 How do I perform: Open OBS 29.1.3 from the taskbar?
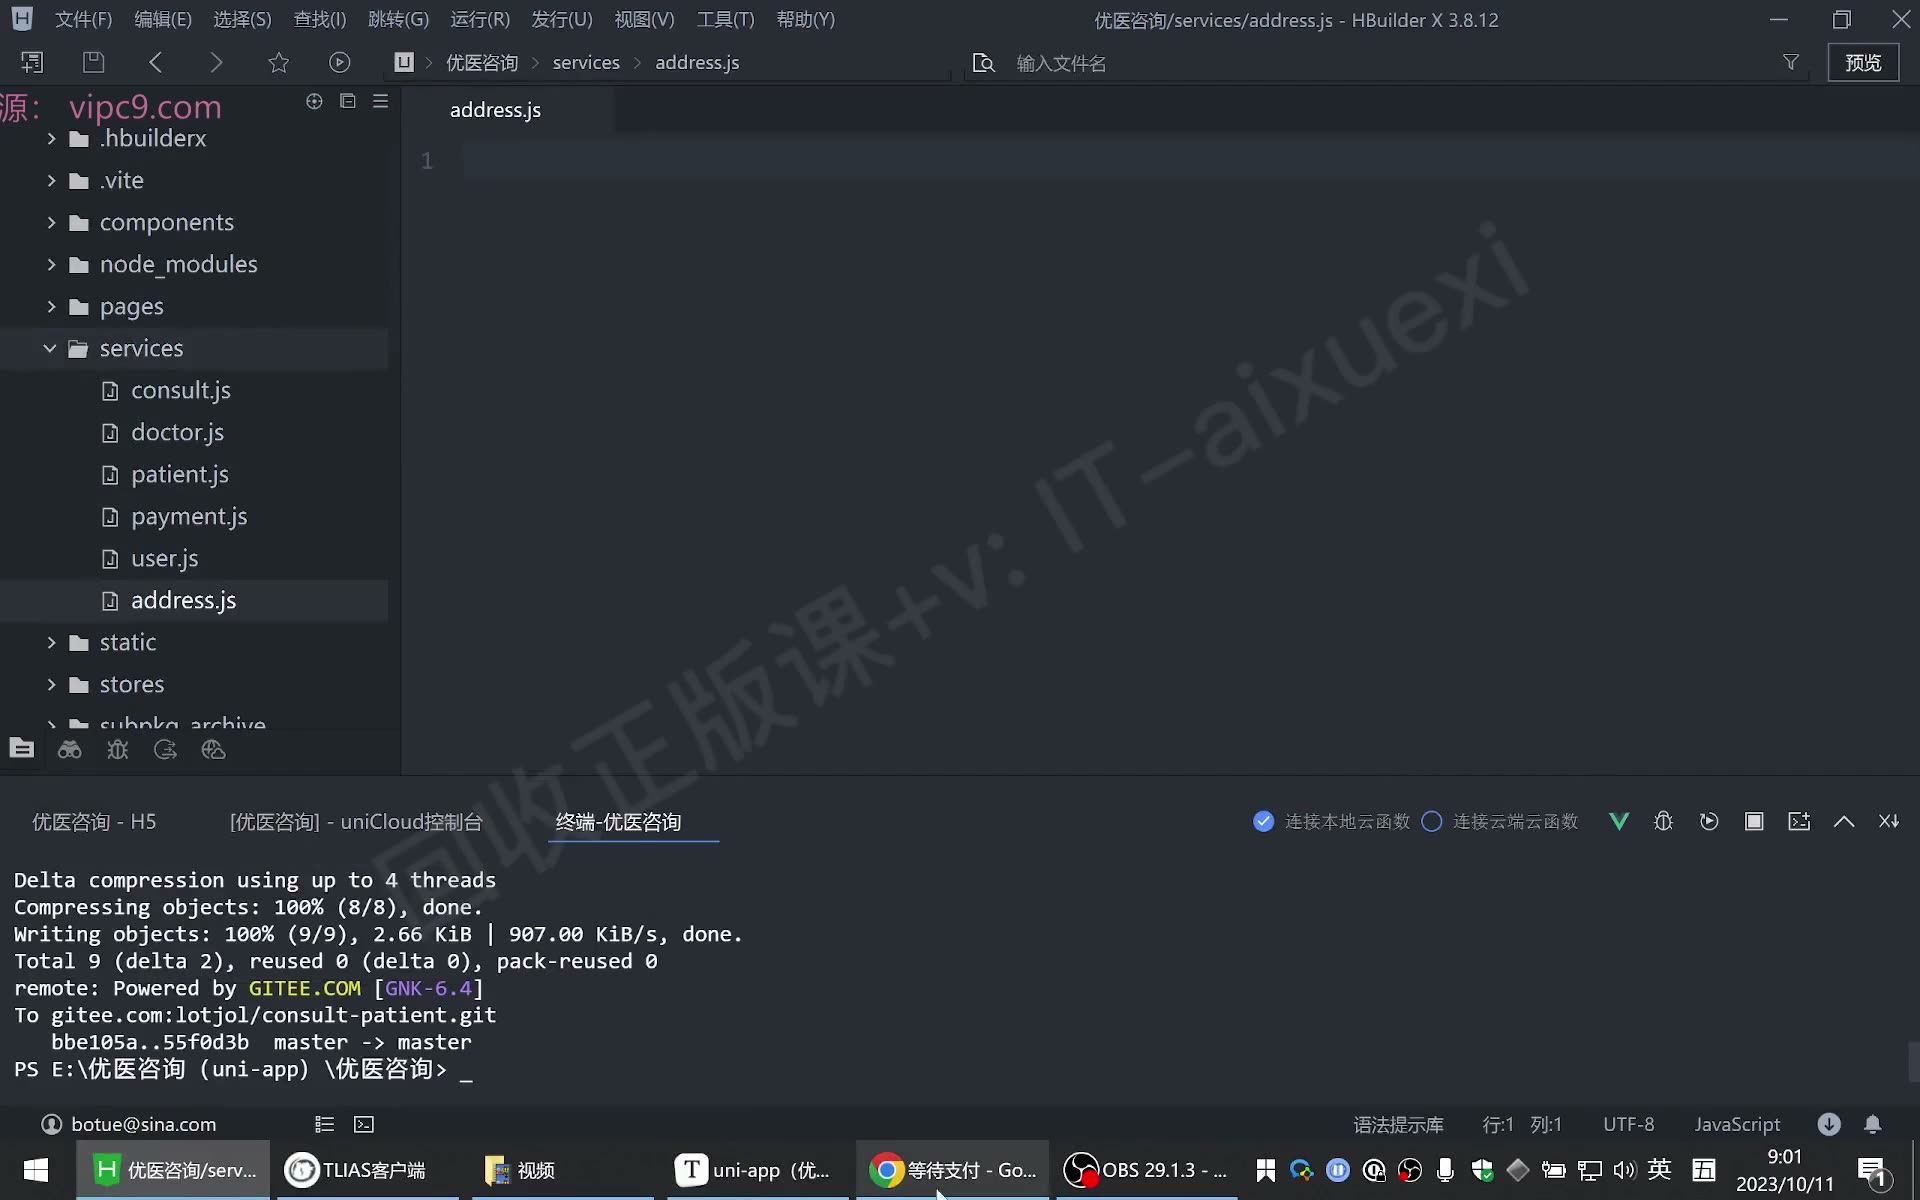click(x=1146, y=1170)
